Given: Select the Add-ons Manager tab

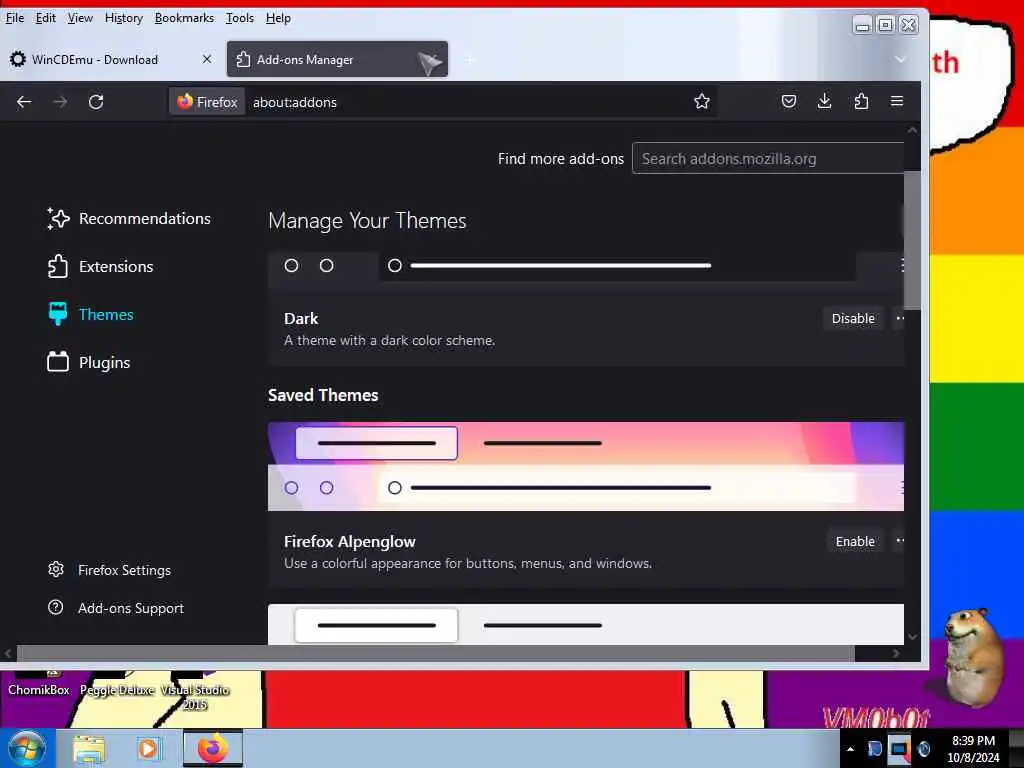Looking at the screenshot, I should click(337, 59).
